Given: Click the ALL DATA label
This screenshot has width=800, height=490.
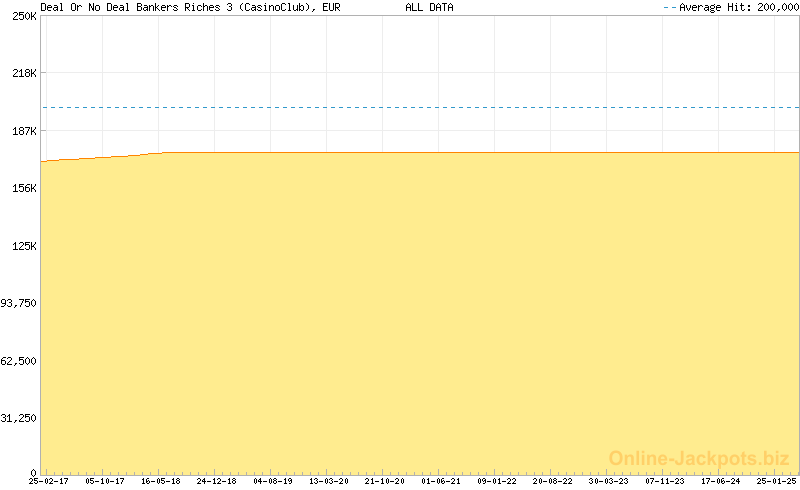Looking at the screenshot, I should (x=429, y=7).
